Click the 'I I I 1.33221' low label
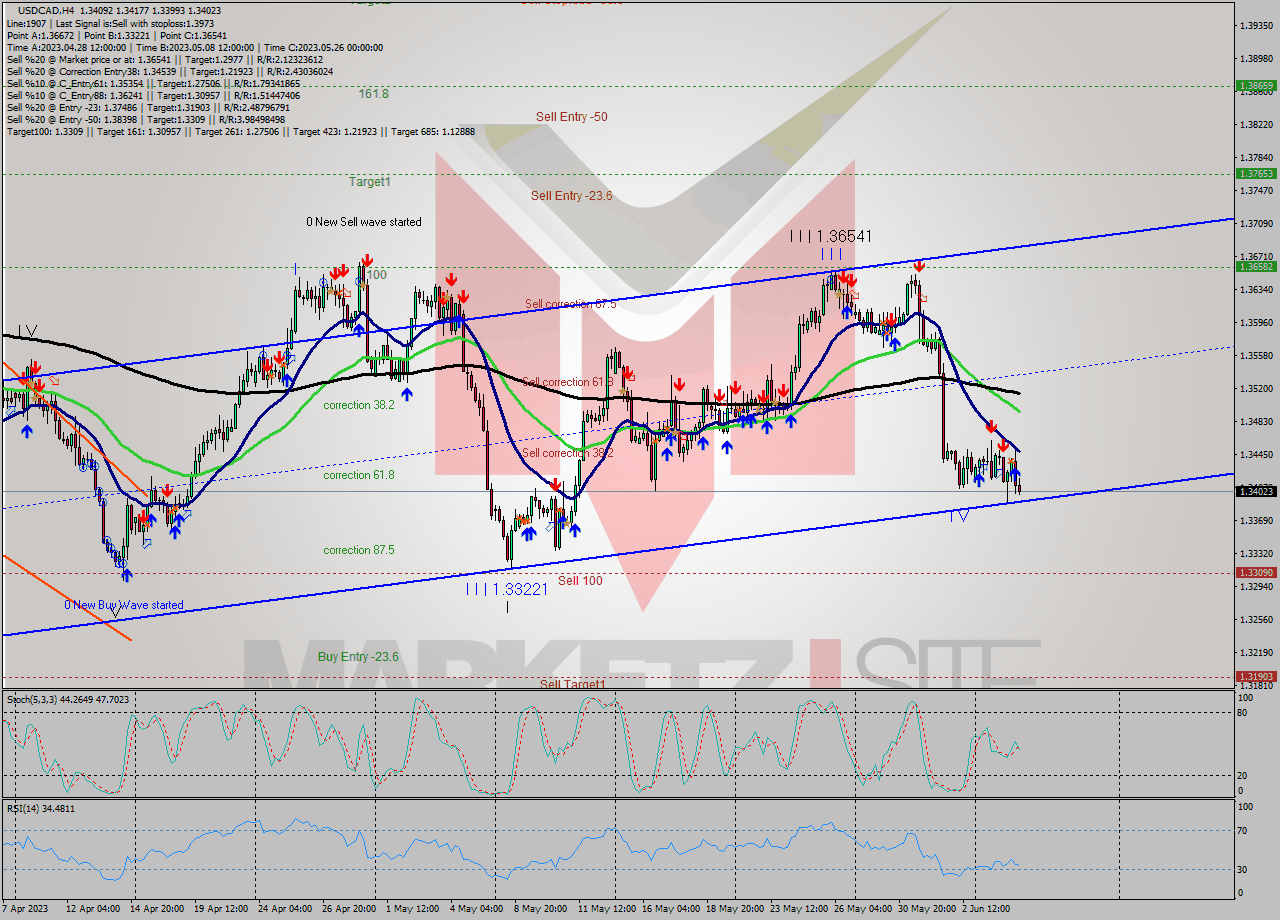1280x920 pixels. (x=507, y=589)
